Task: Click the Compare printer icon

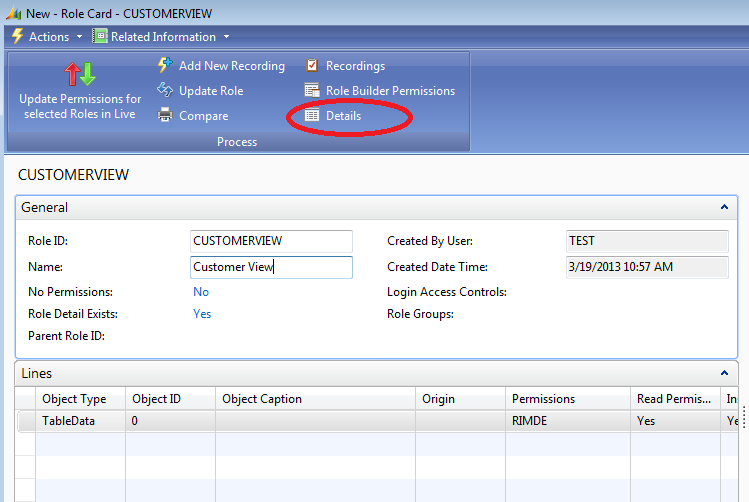Action: 165,116
